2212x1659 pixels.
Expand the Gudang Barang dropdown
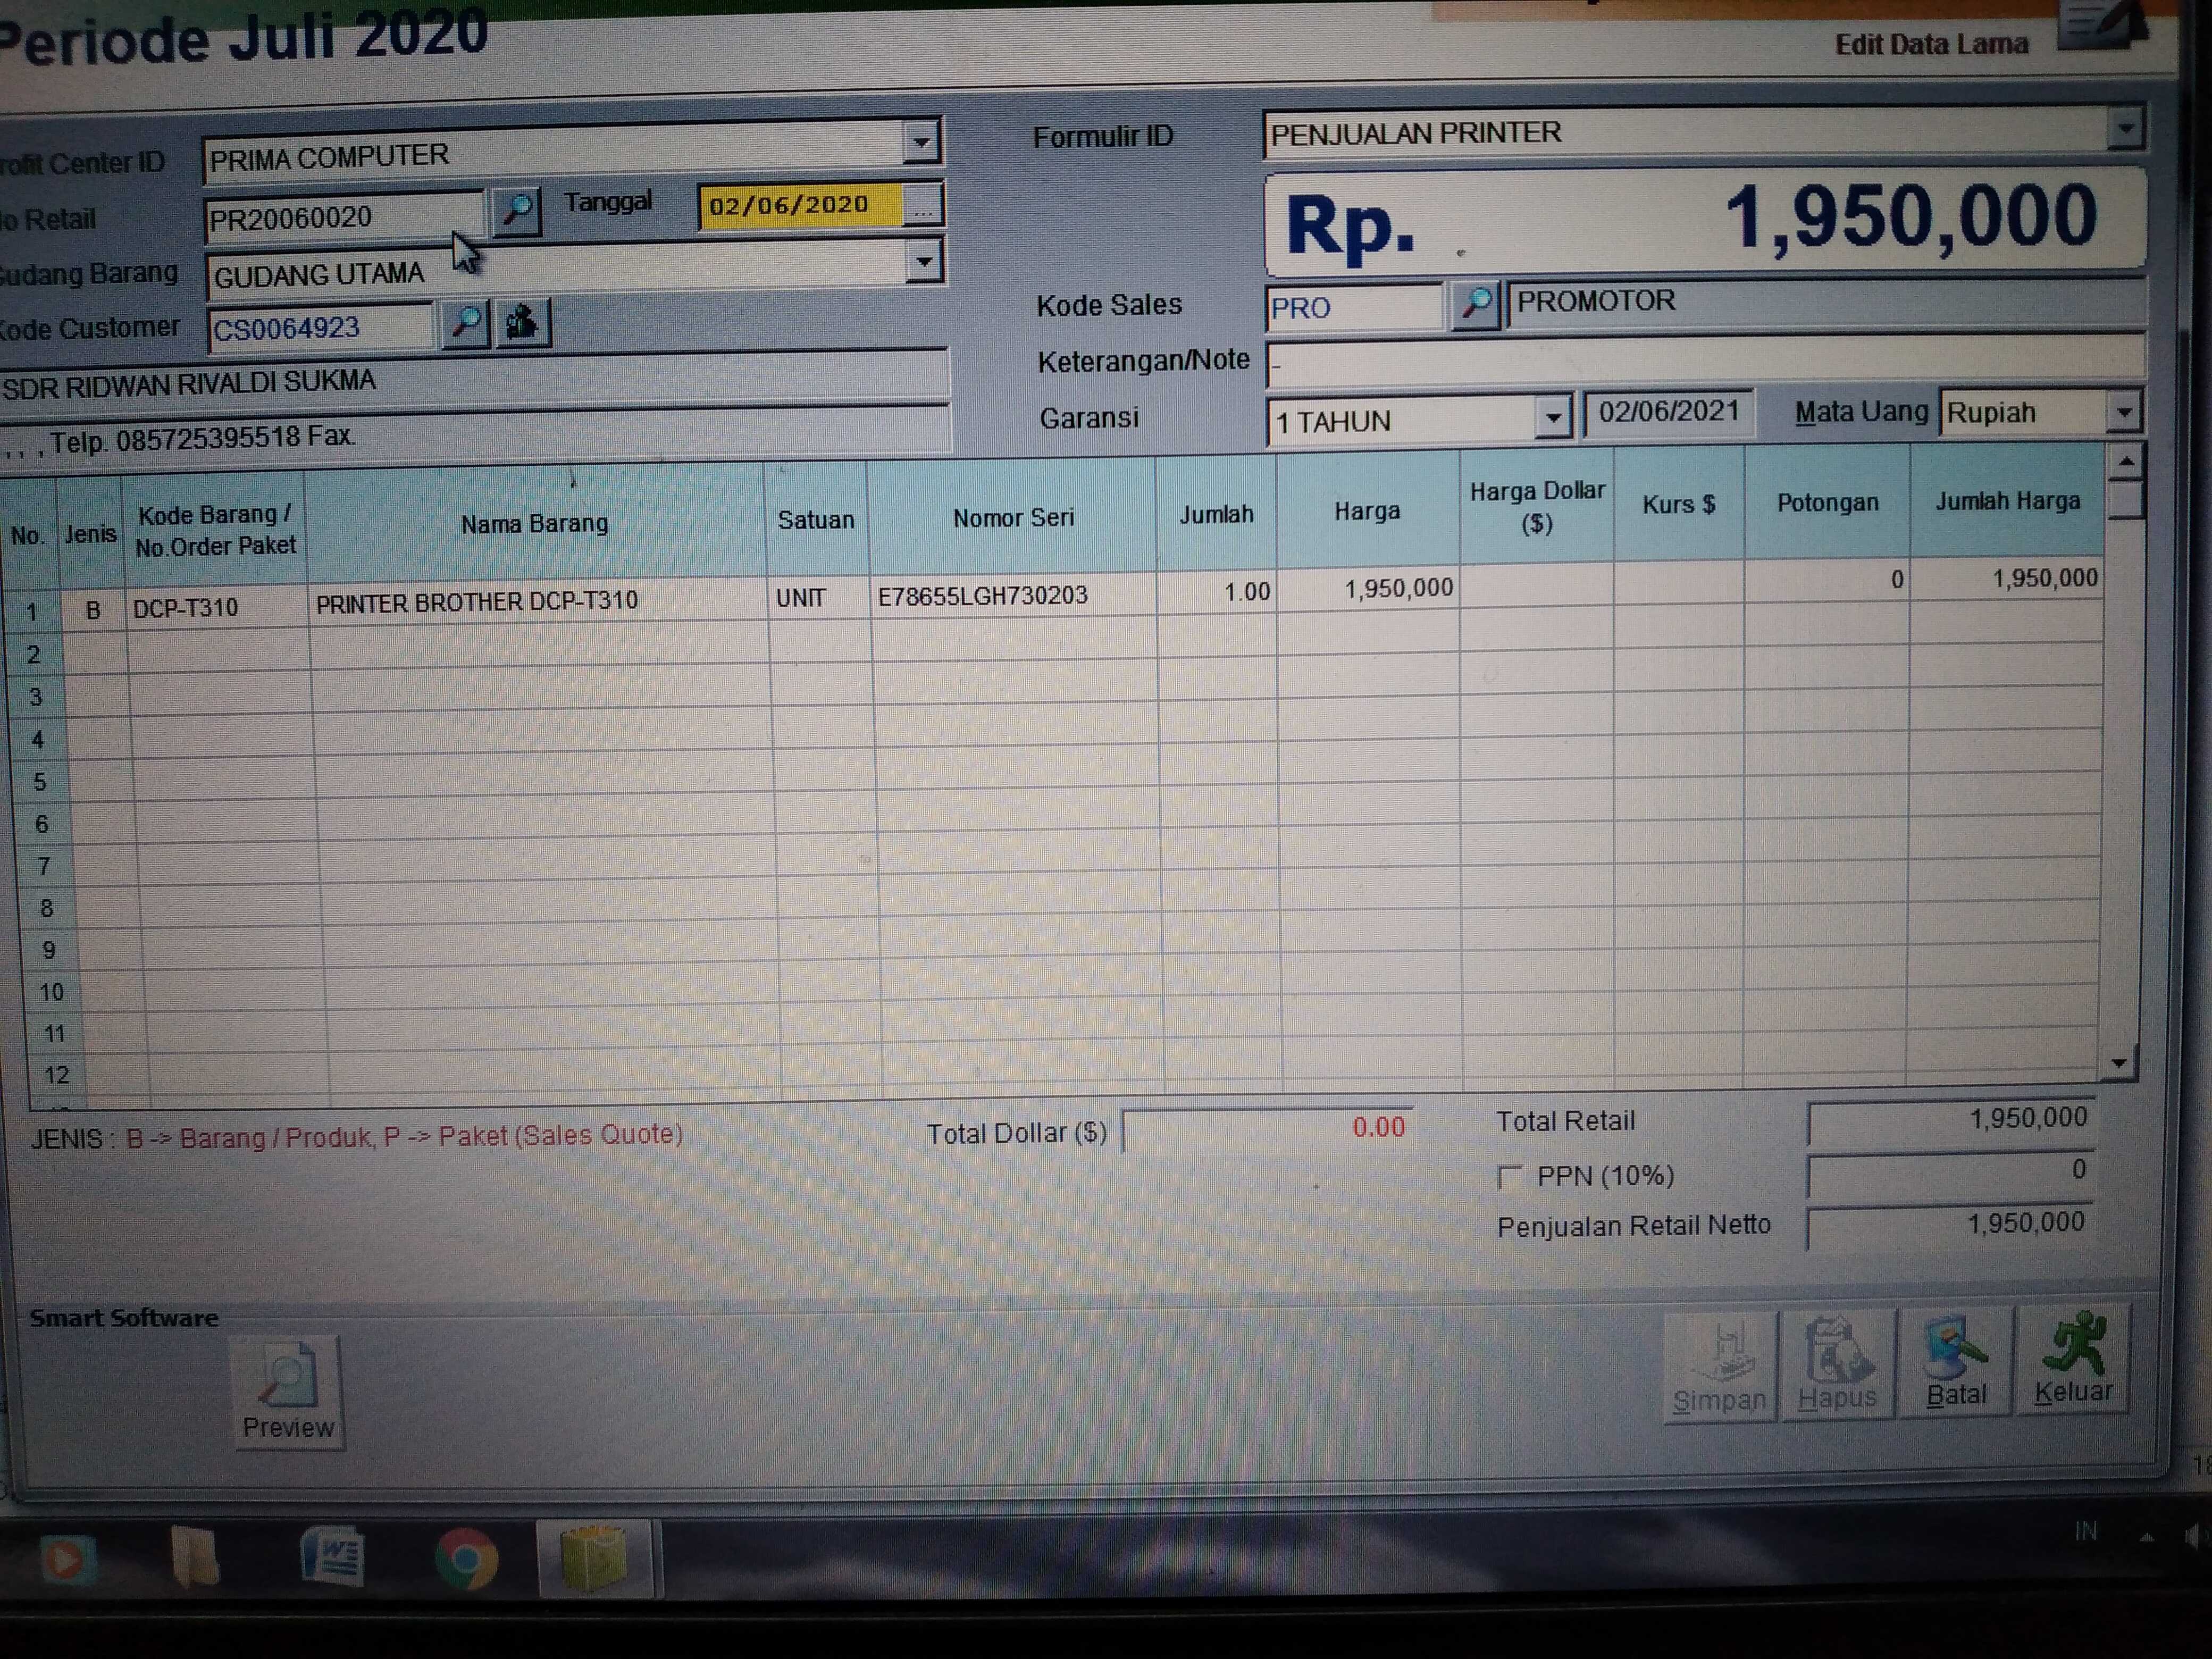click(x=924, y=263)
